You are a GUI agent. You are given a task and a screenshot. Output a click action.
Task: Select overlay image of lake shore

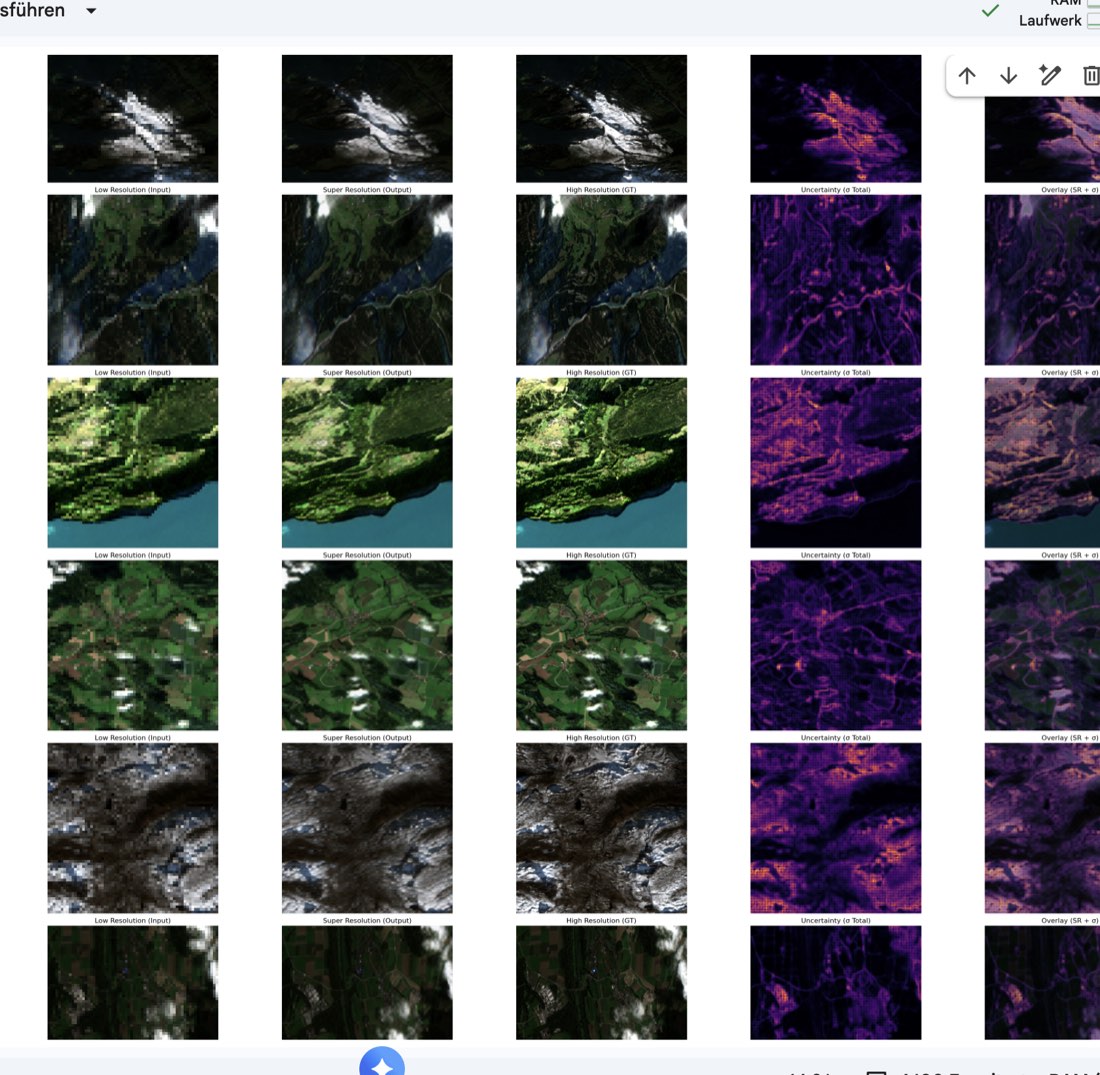tap(1042, 462)
